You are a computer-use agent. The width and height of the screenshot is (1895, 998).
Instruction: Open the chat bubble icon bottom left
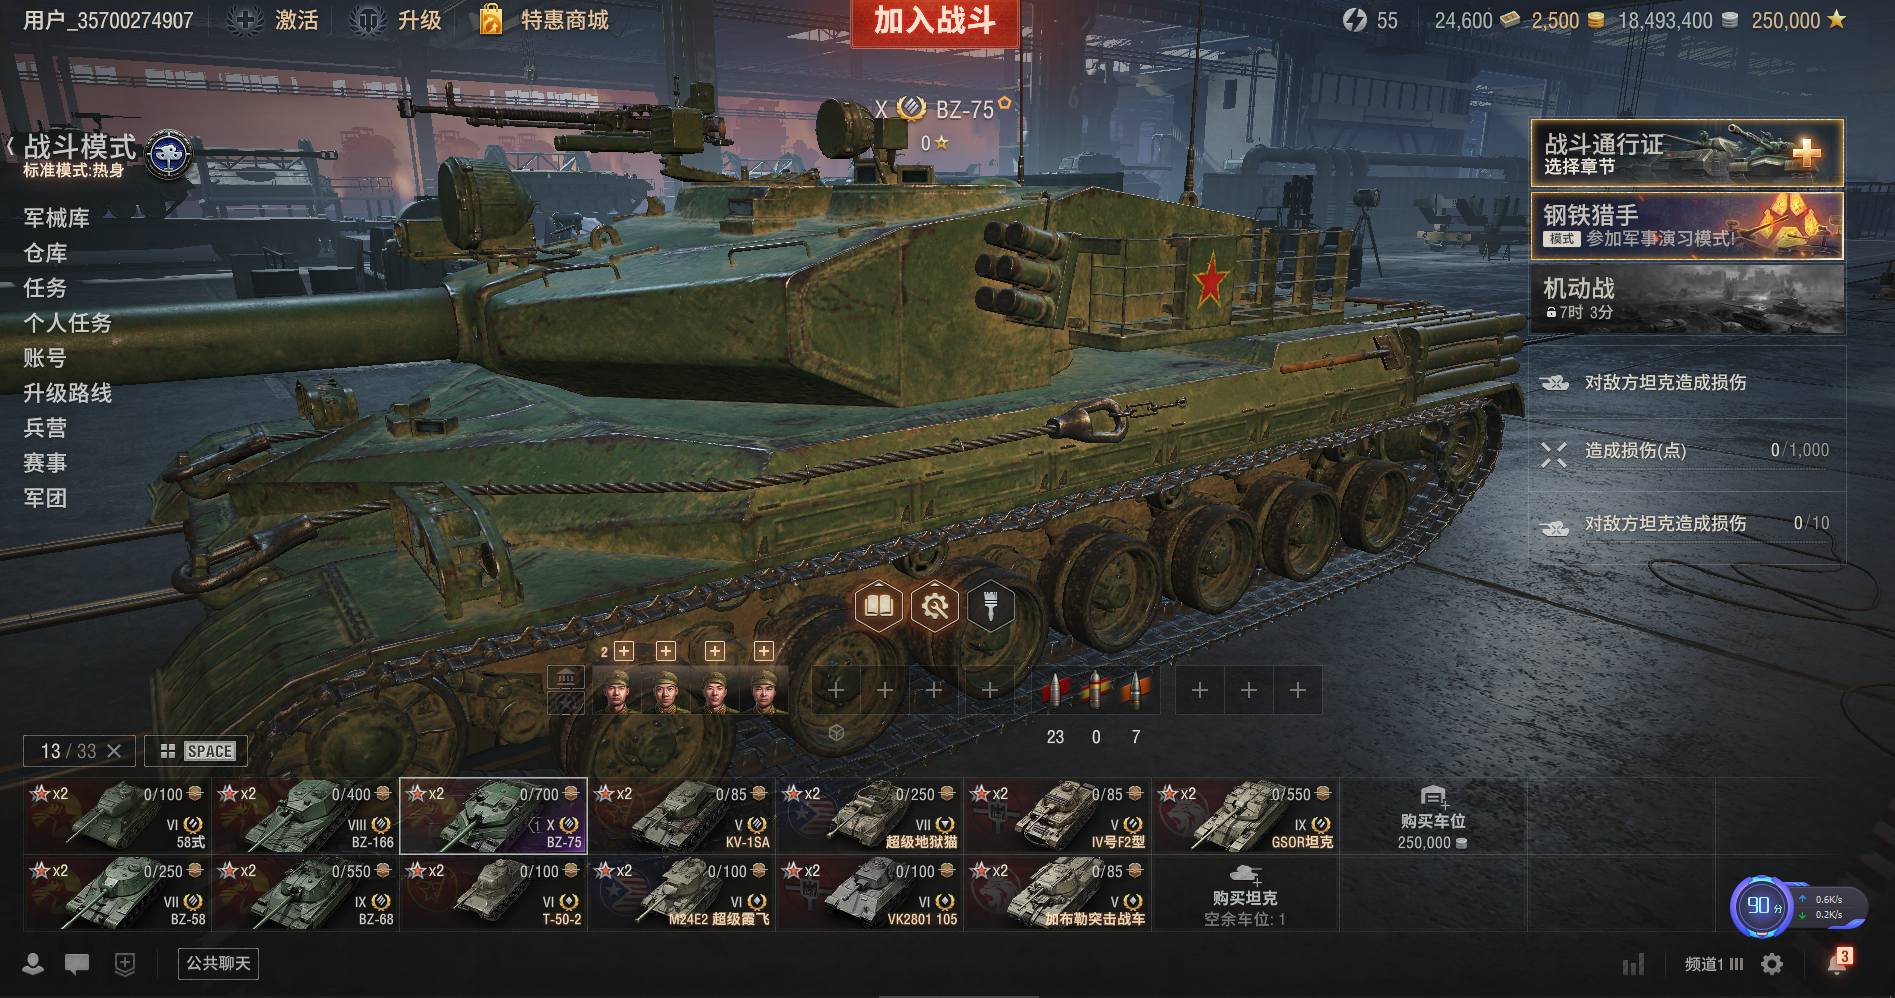point(77,964)
